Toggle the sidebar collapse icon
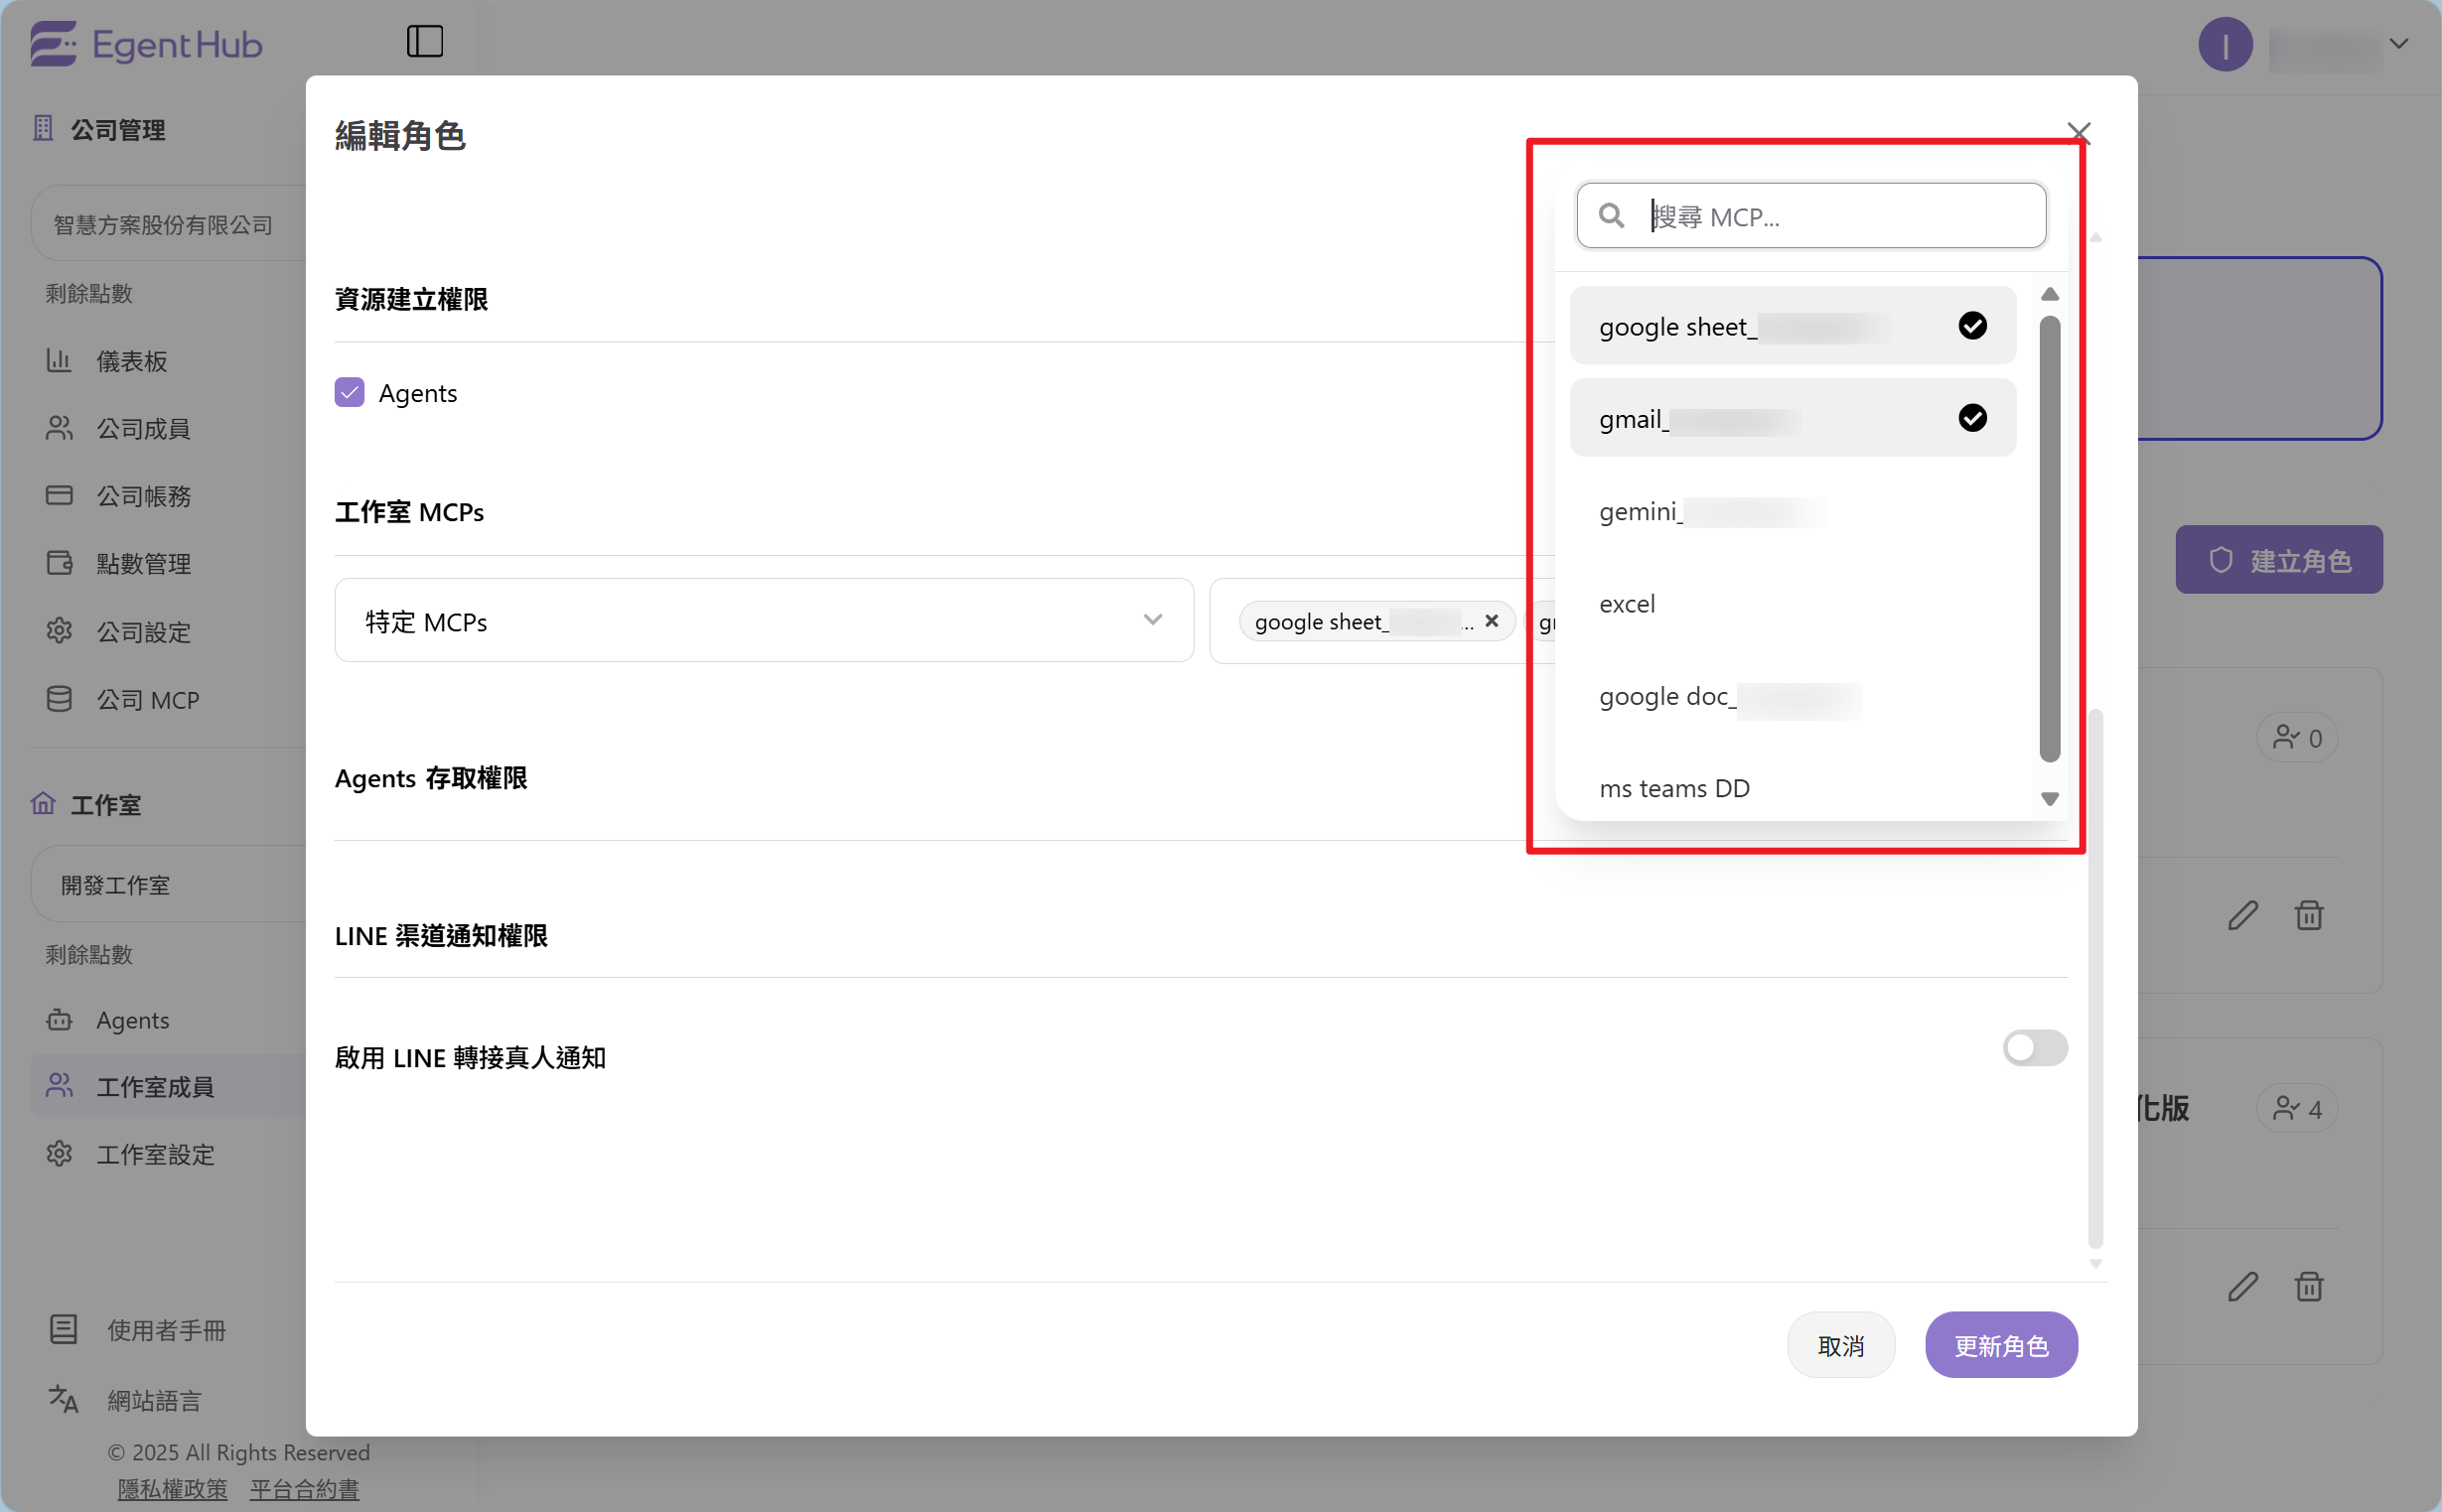This screenshot has height=1512, width=2442. 424,41
